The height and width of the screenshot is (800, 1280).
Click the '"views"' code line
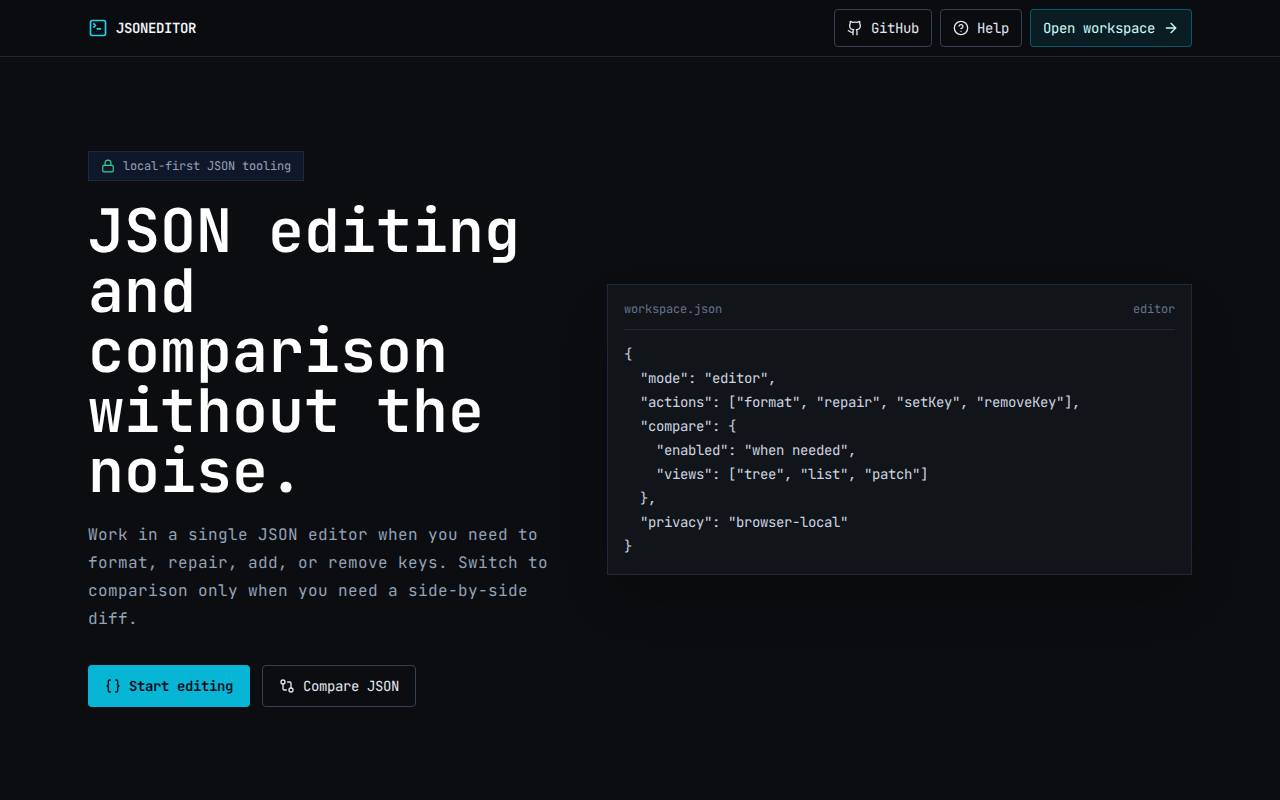[792, 474]
